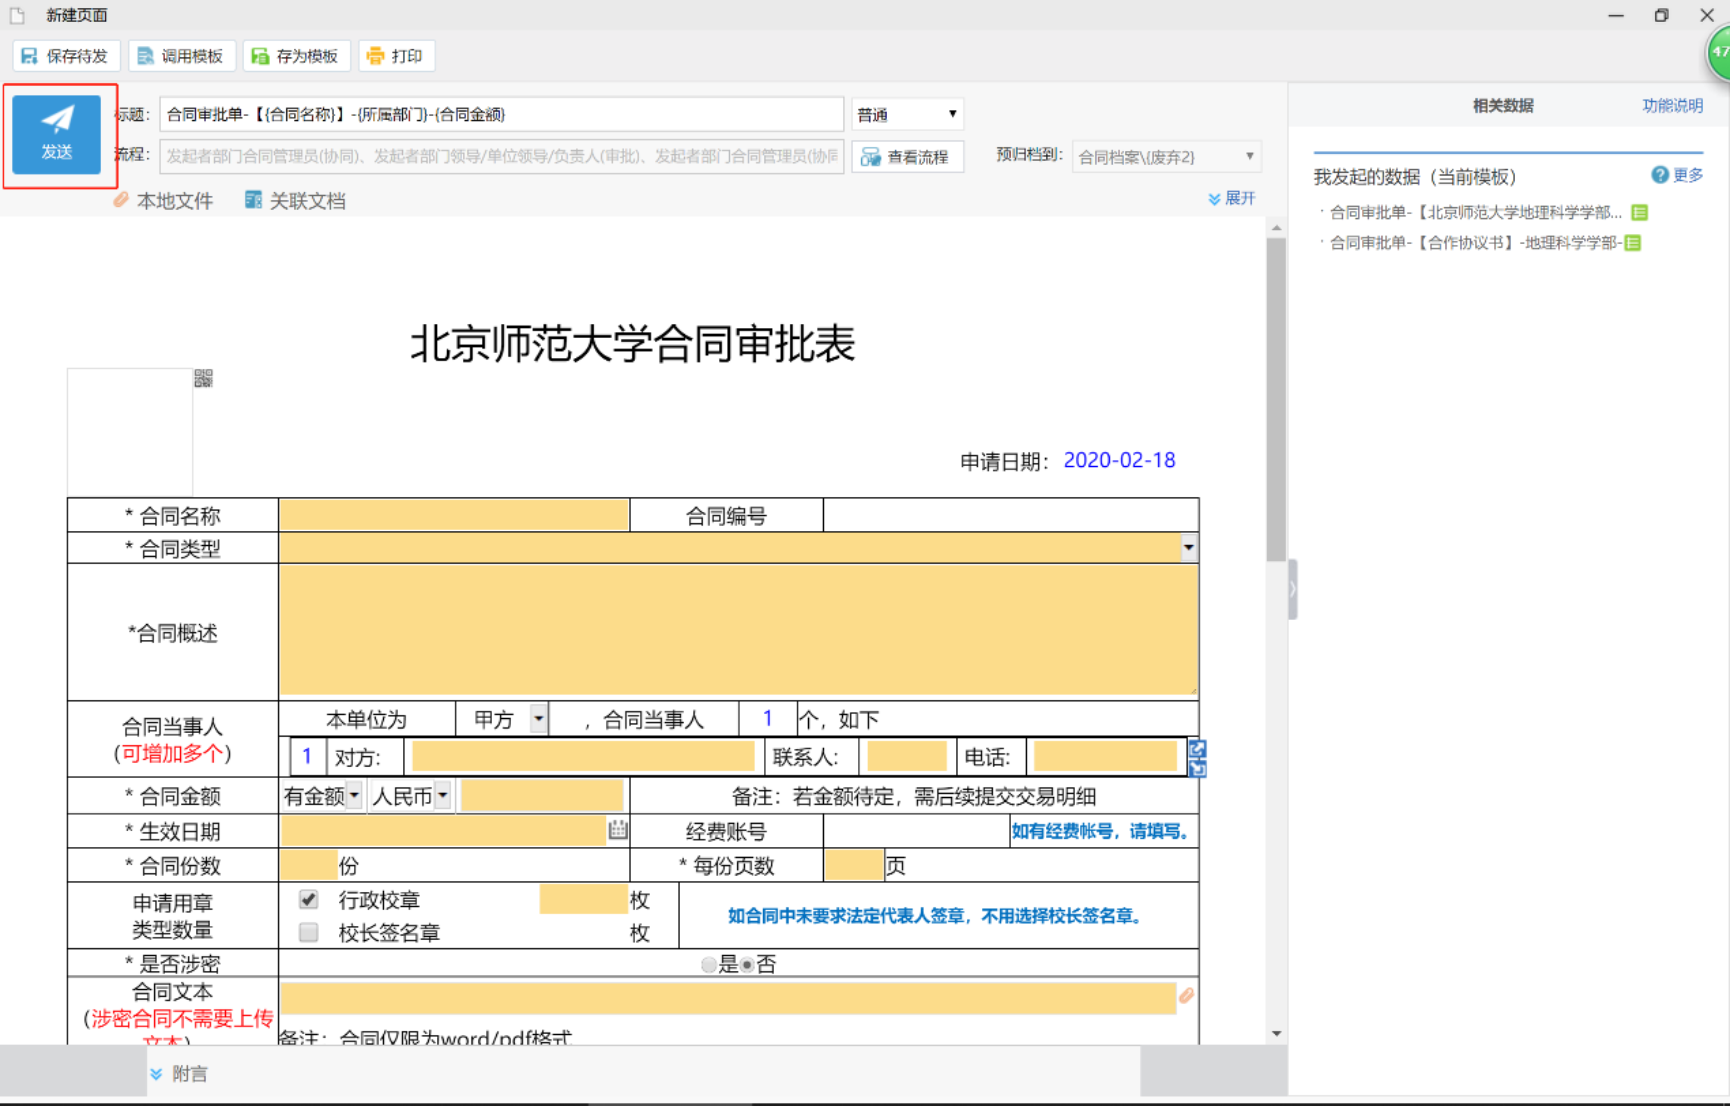
Task: Expand the 预归档到 archive dropdown
Action: point(1166,157)
